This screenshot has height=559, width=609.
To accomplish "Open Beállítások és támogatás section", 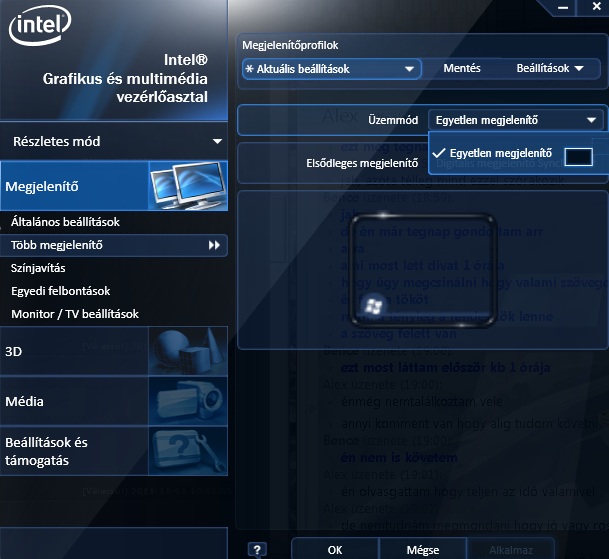I will [x=113, y=451].
